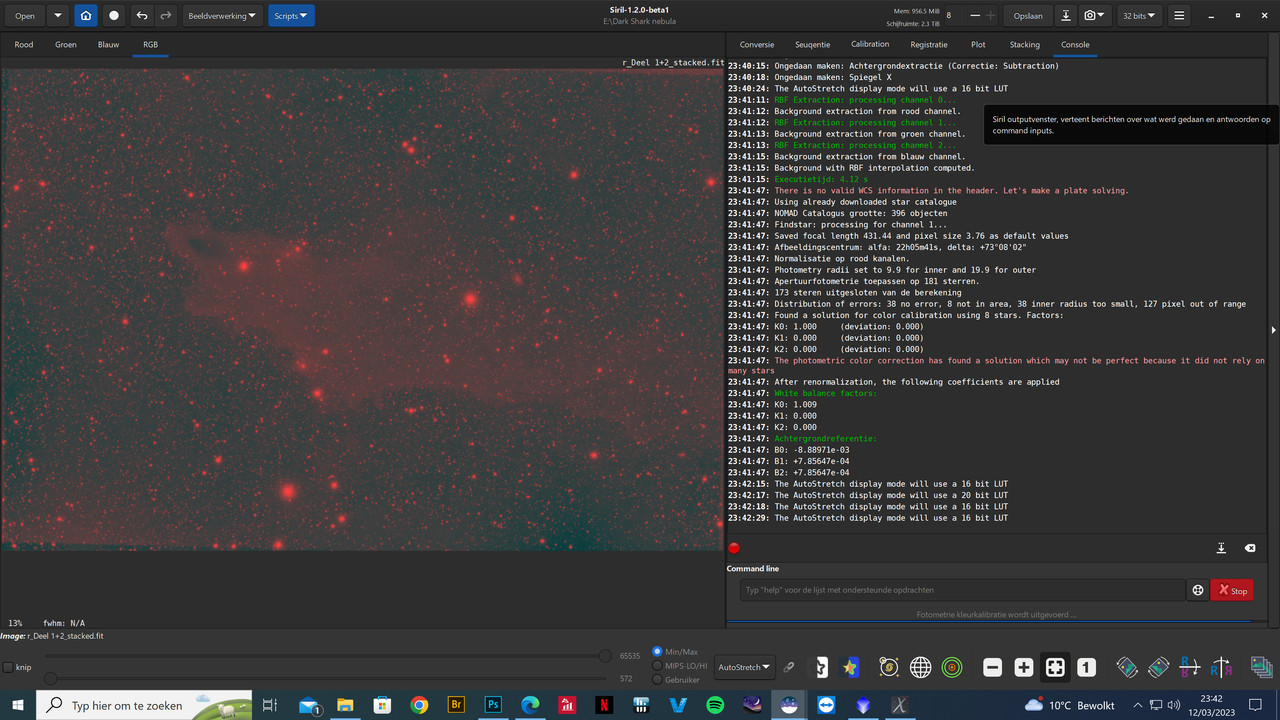This screenshot has height=720, width=1280.
Task: Switch to the Blauw channel tab
Action: tap(108, 45)
